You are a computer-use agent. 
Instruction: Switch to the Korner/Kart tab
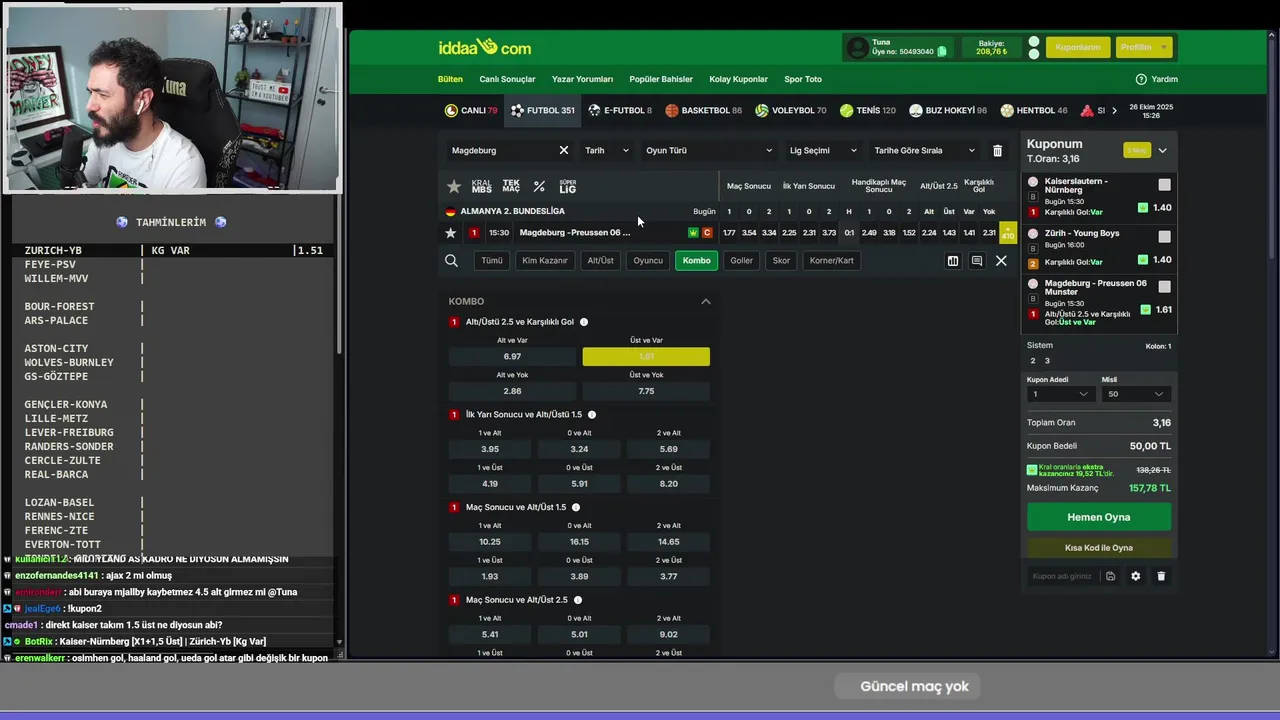coord(832,260)
